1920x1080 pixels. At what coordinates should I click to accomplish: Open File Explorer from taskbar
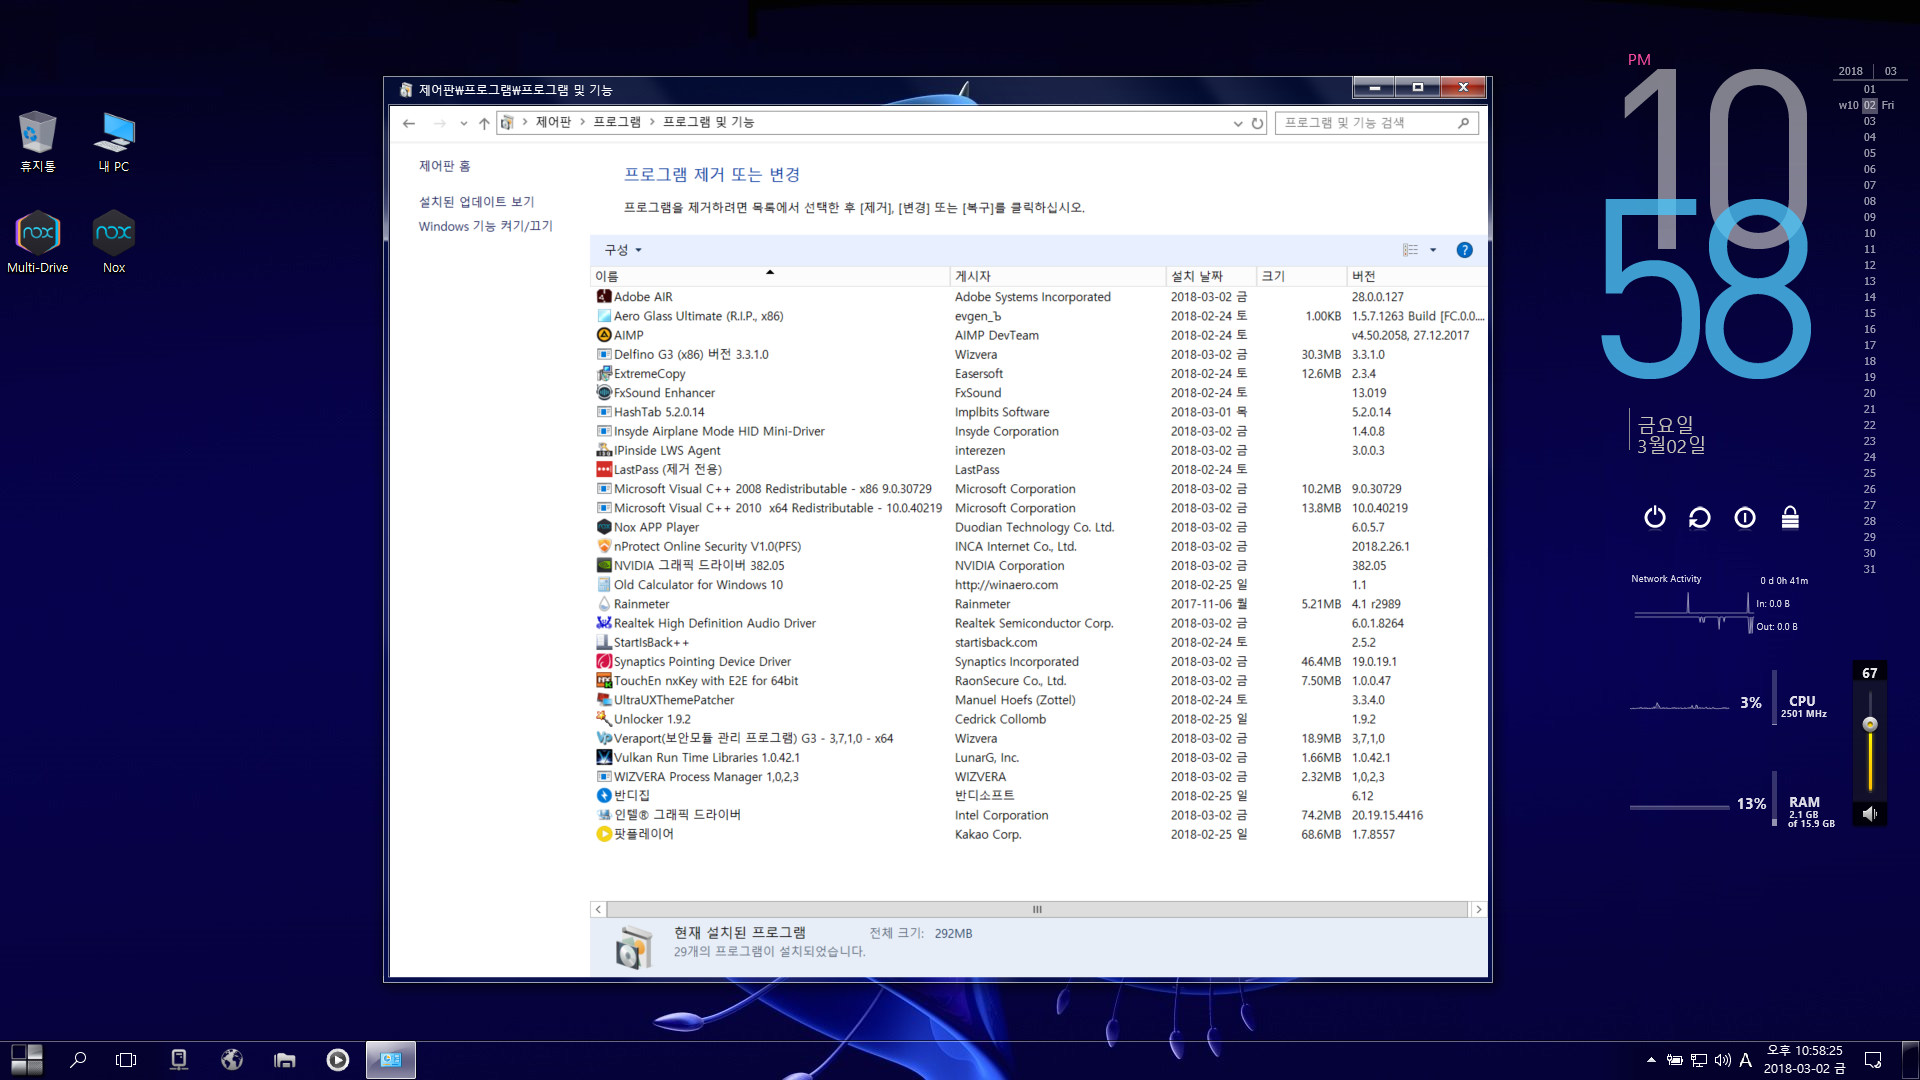[285, 1060]
